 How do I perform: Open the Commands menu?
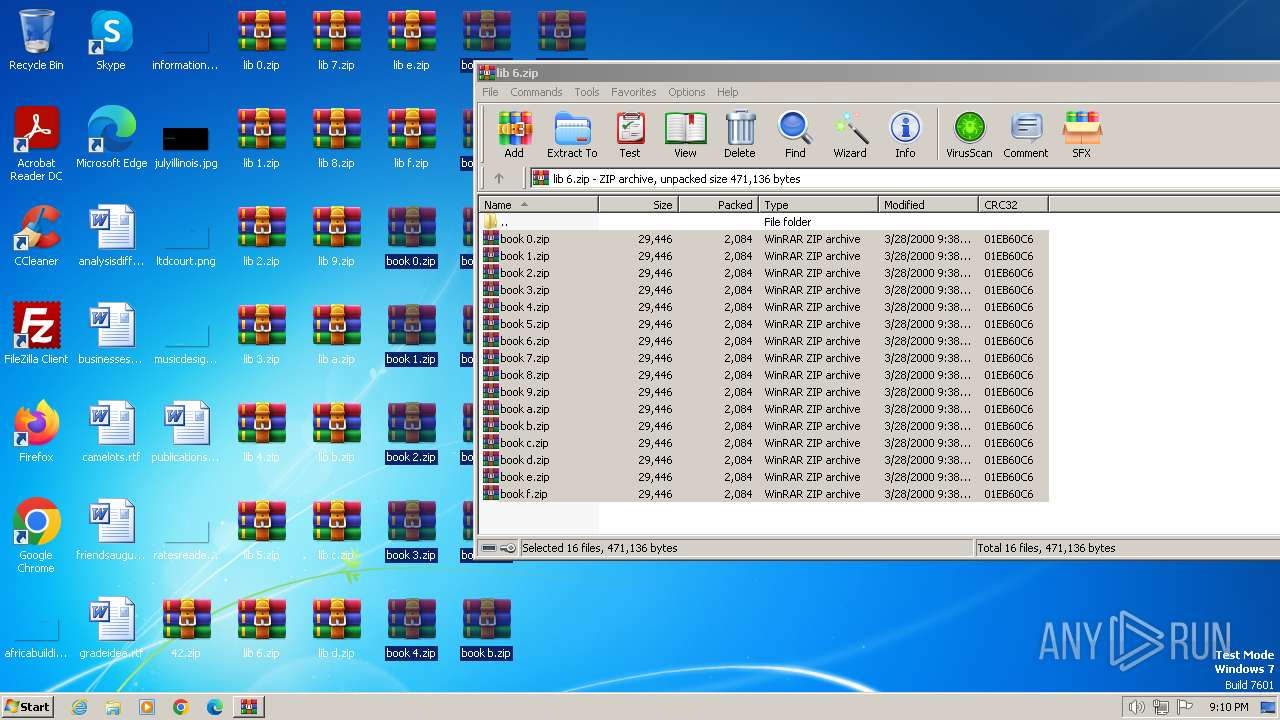coord(536,92)
